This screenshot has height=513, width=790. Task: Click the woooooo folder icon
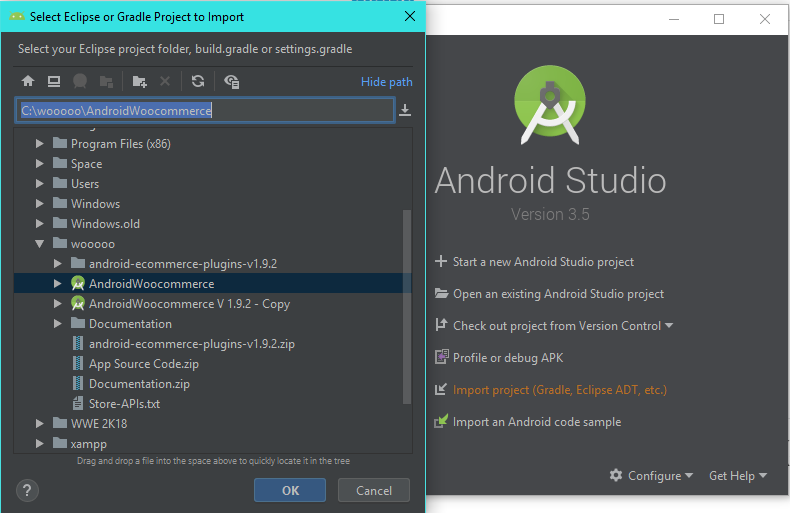60,243
